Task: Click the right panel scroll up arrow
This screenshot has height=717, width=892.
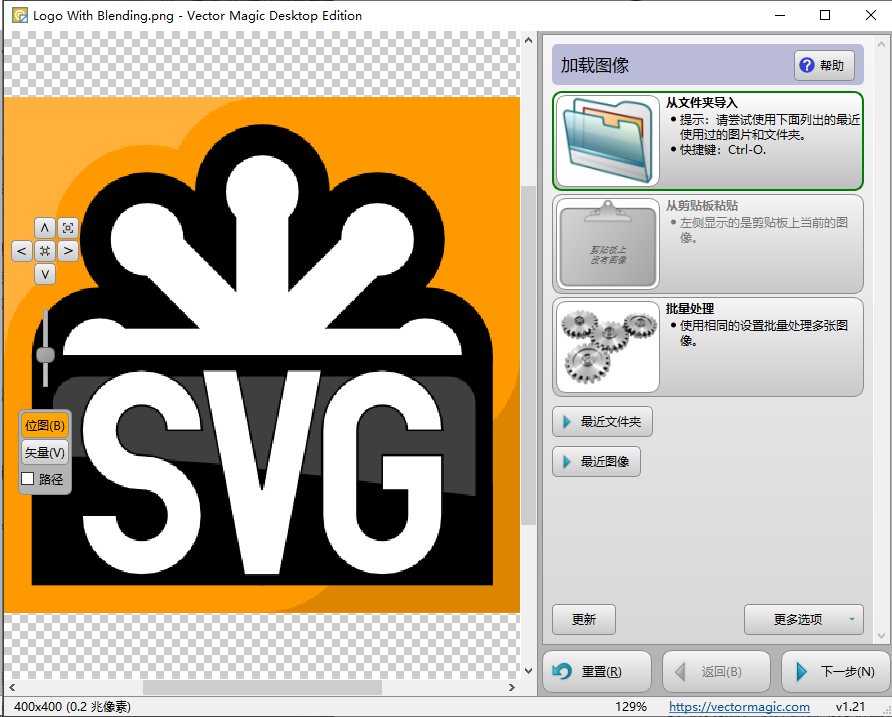Action: pyautogui.click(x=882, y=43)
